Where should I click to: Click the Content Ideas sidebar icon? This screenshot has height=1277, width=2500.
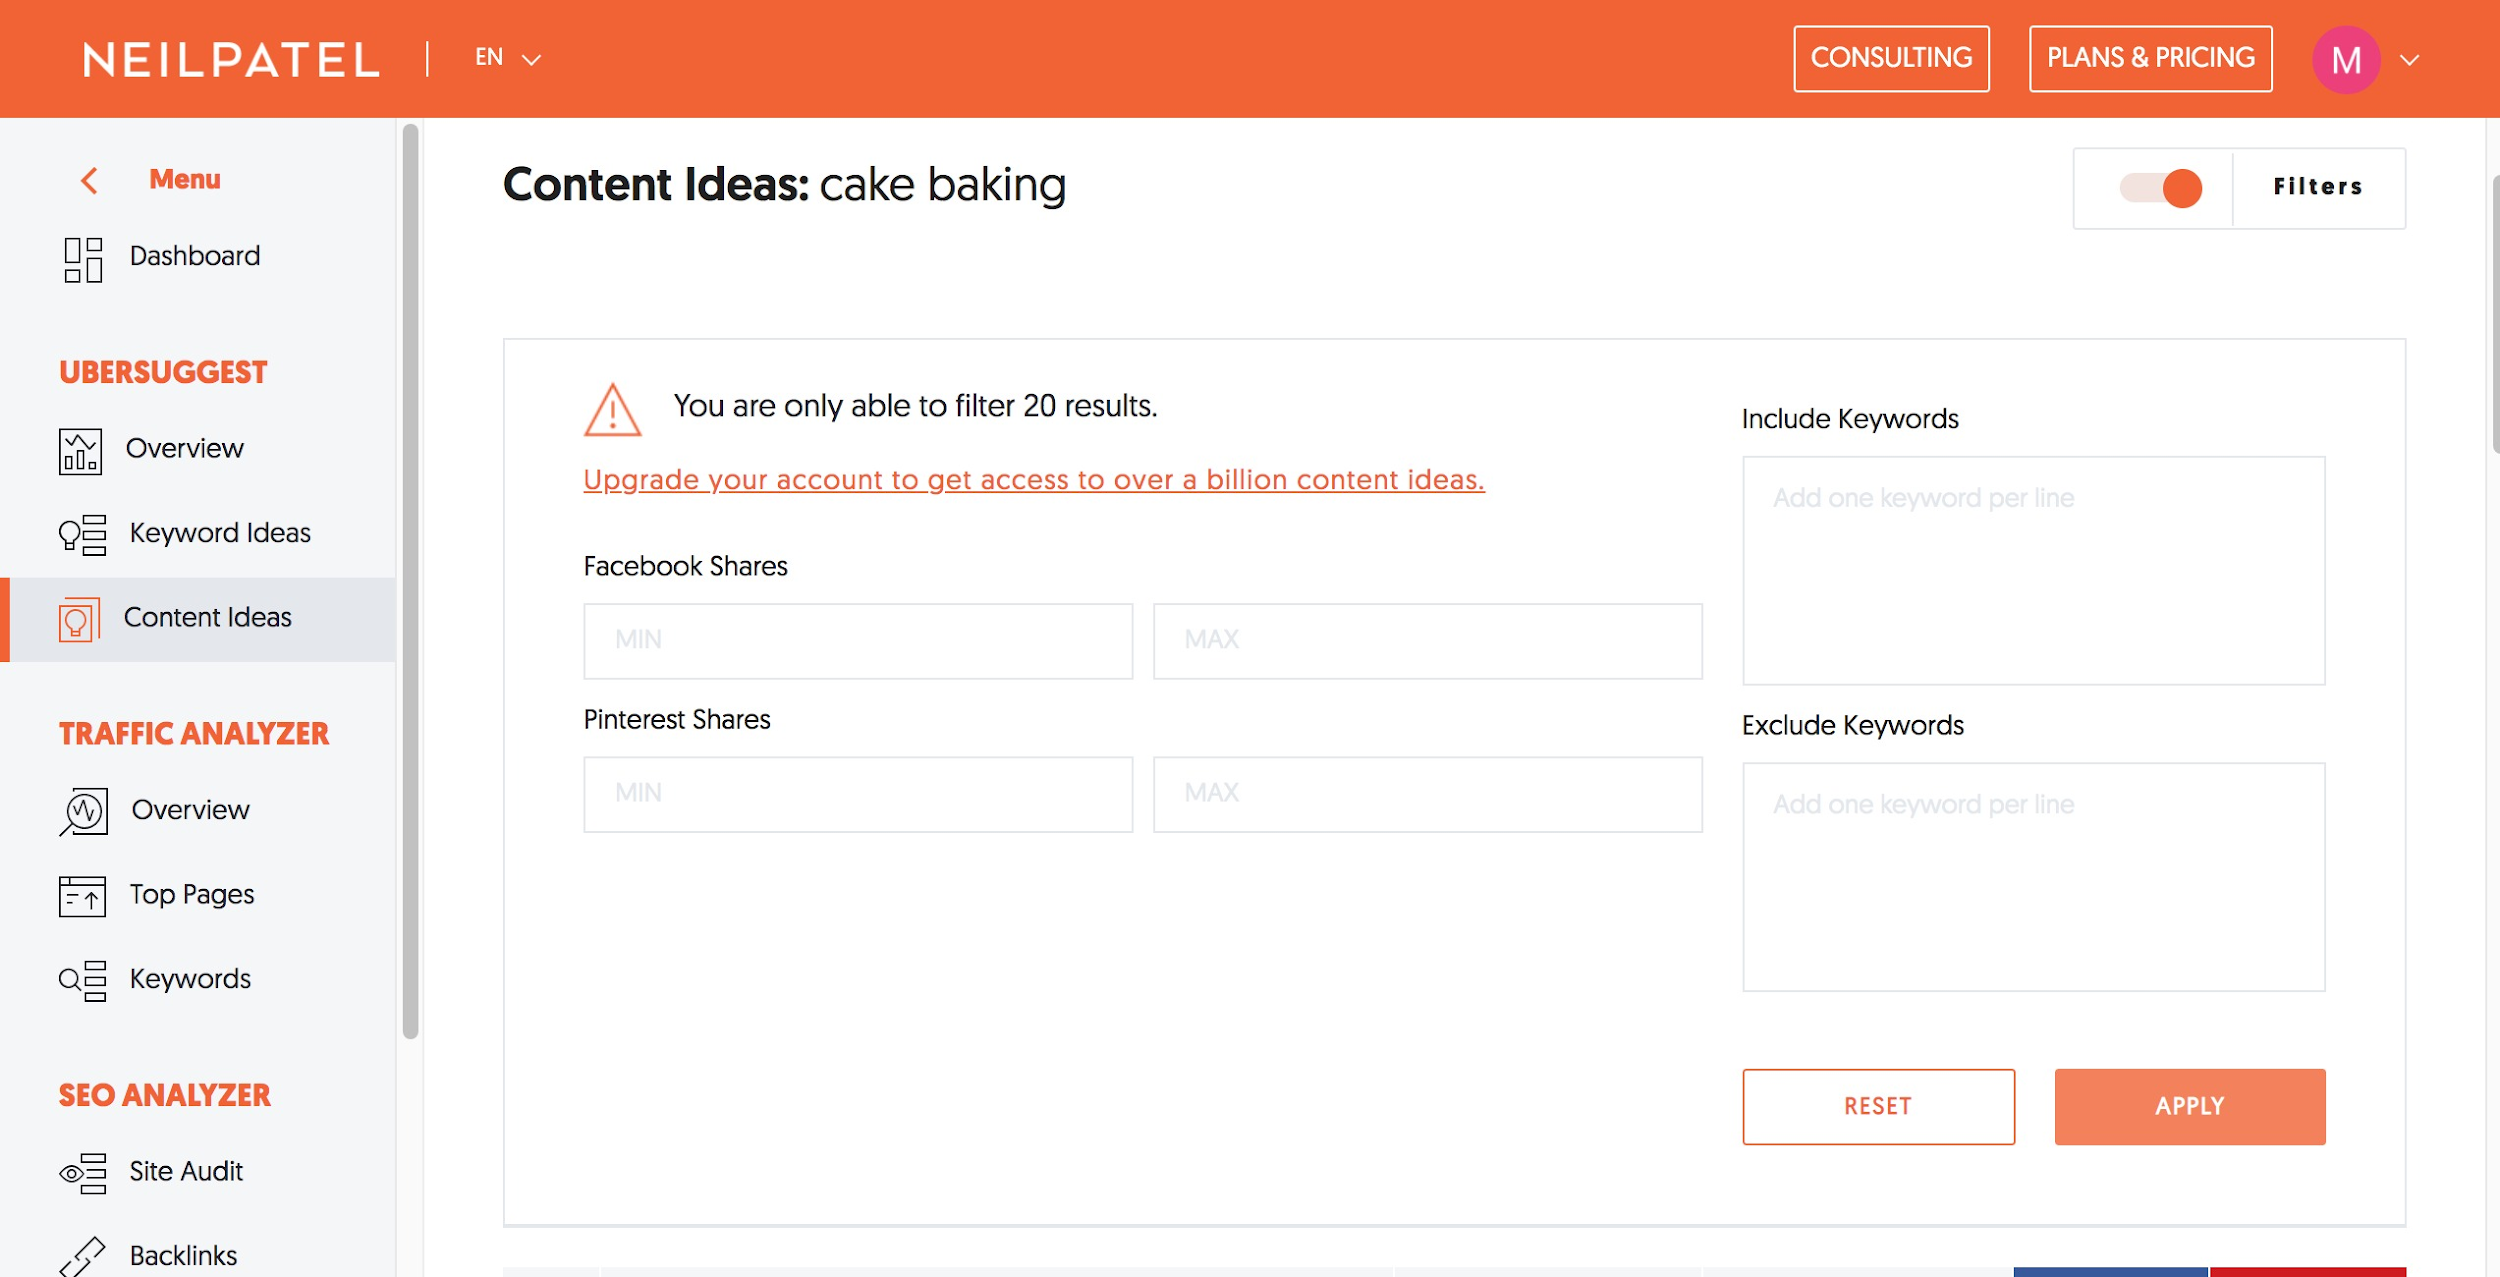pos(78,620)
